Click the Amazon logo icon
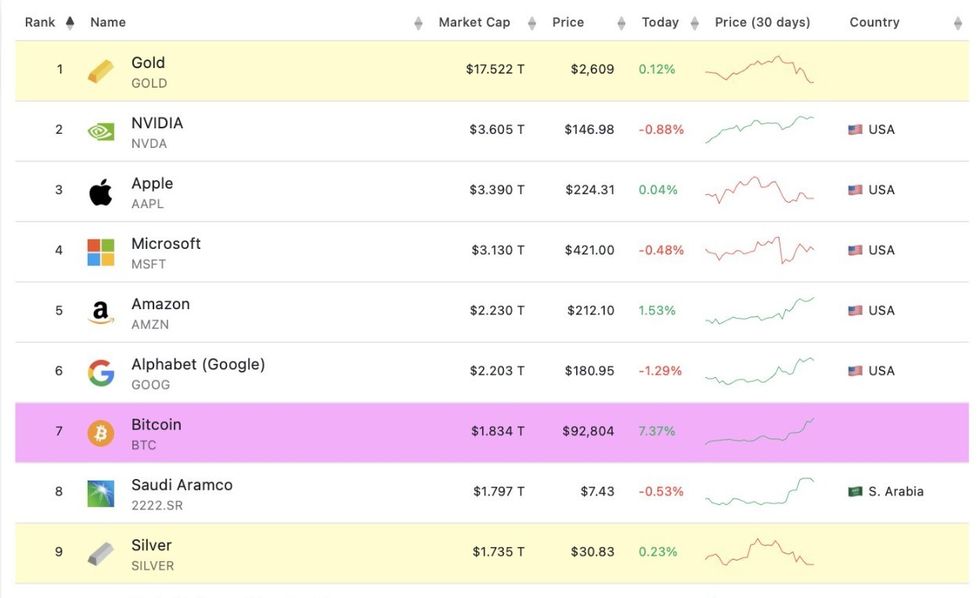Screen dimensions: 980x598 point(101,312)
